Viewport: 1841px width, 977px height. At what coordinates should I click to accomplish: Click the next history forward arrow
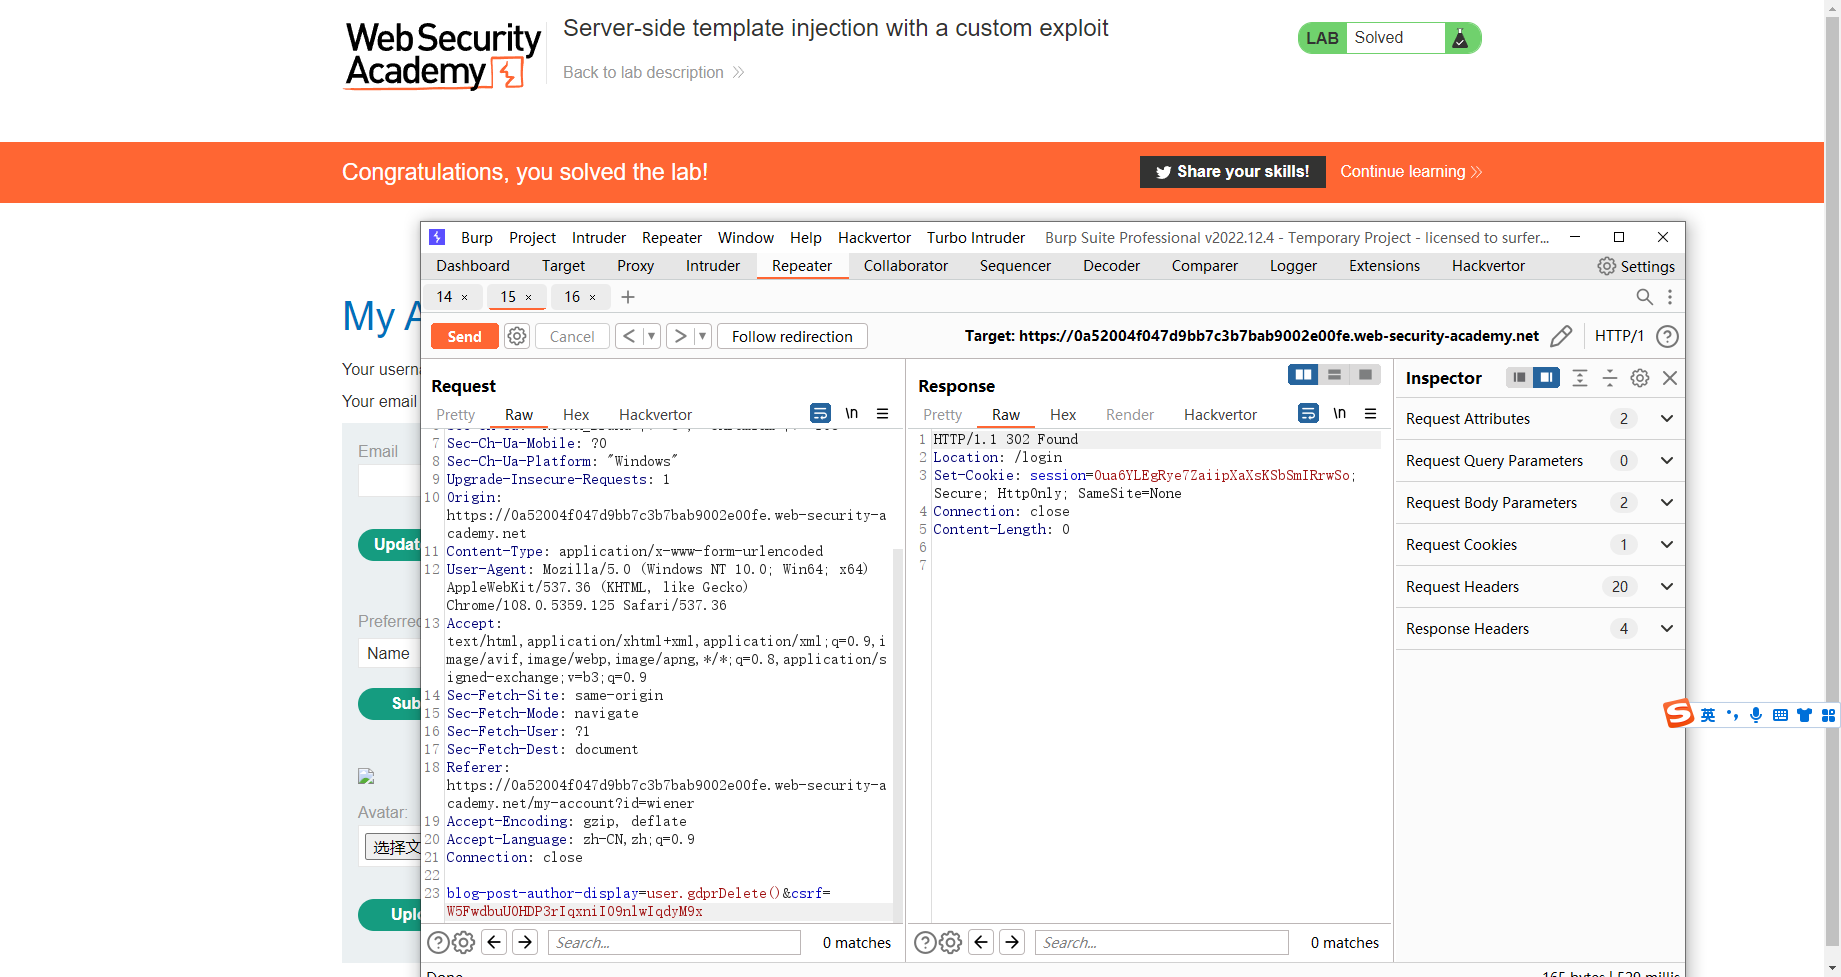pyautogui.click(x=680, y=336)
